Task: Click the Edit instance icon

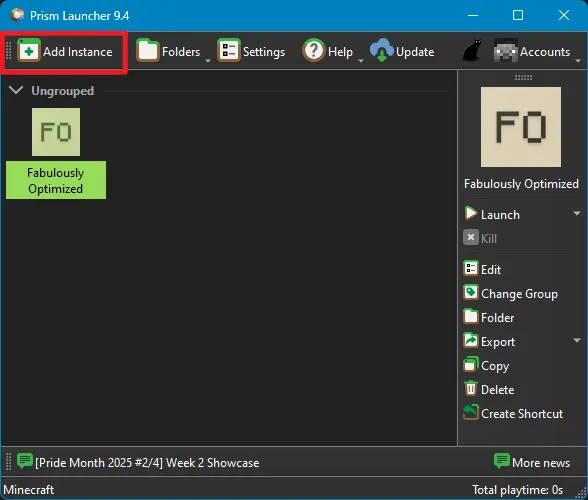Action: click(x=471, y=269)
